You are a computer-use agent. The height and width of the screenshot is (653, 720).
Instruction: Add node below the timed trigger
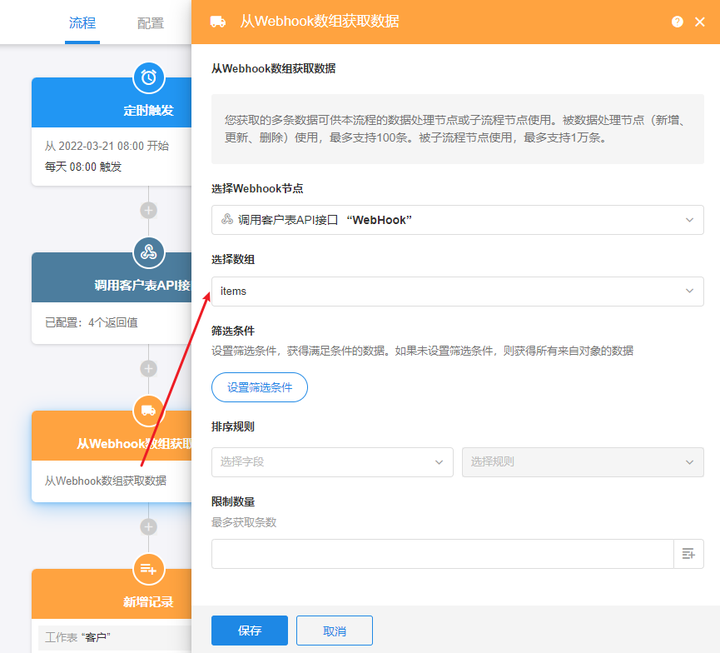tap(148, 210)
